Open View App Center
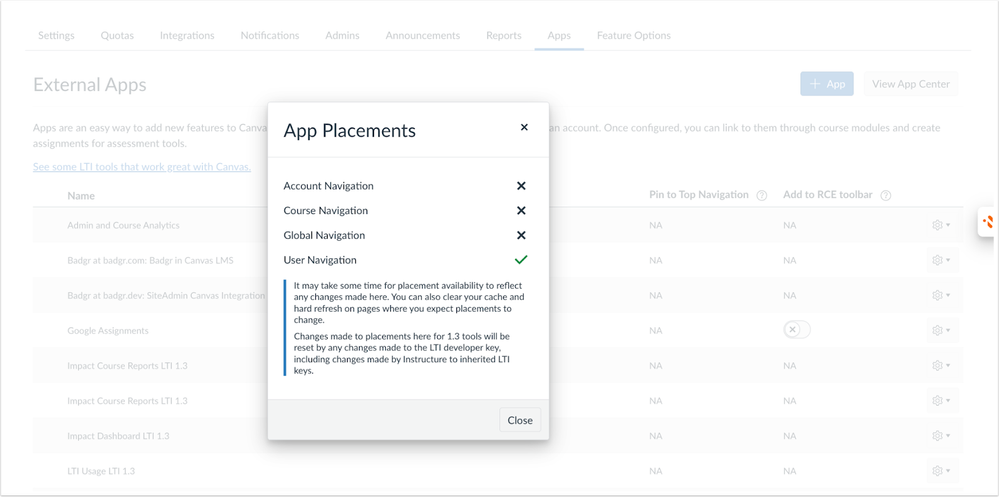 coord(910,84)
